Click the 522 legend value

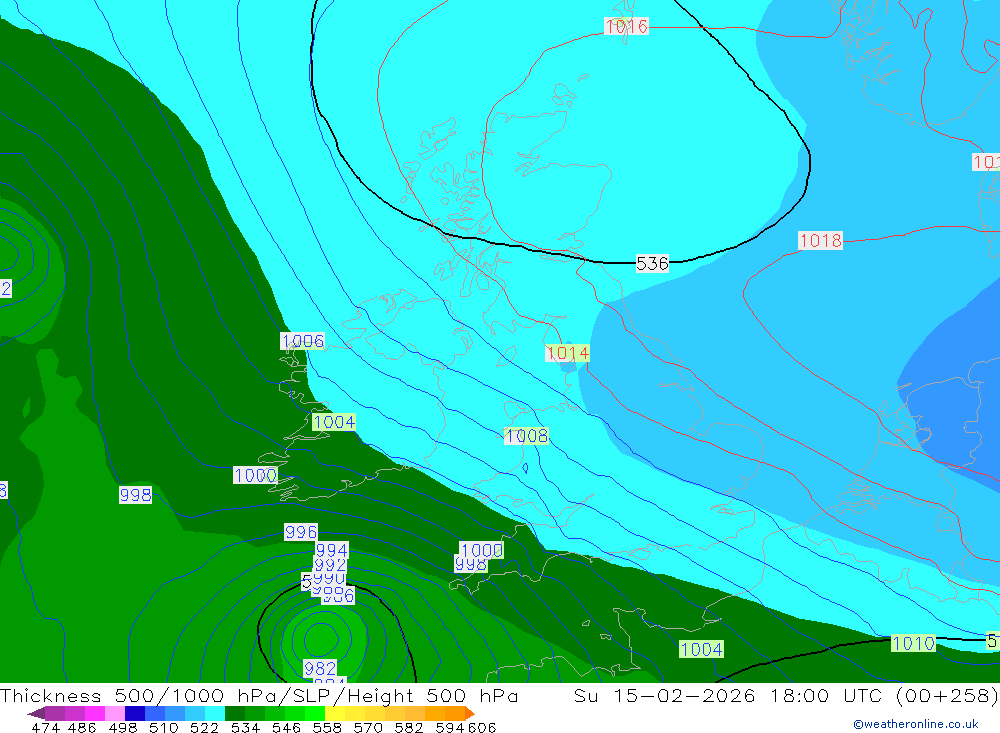pyautogui.click(x=205, y=727)
